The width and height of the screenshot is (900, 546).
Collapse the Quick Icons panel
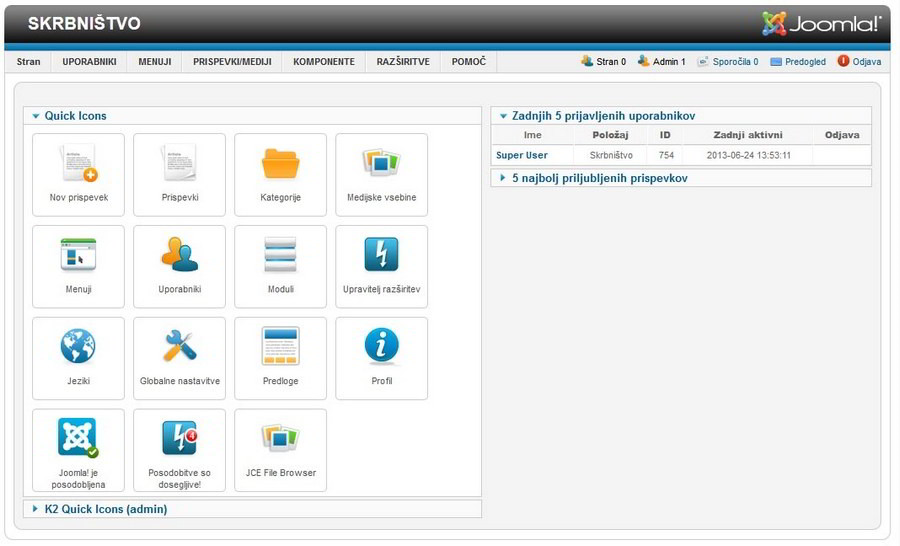(75, 116)
